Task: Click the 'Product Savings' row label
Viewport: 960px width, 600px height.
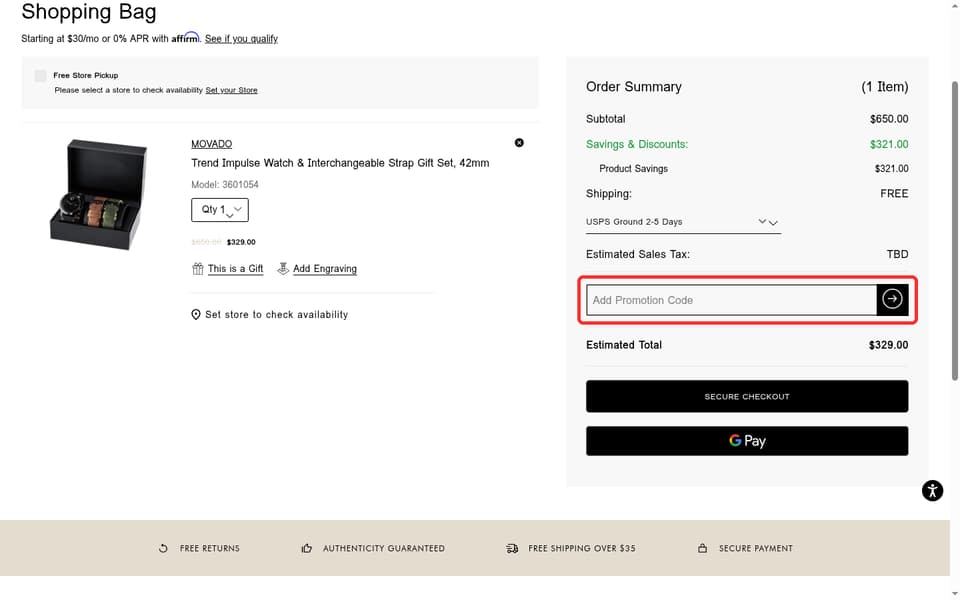Action: (x=633, y=169)
